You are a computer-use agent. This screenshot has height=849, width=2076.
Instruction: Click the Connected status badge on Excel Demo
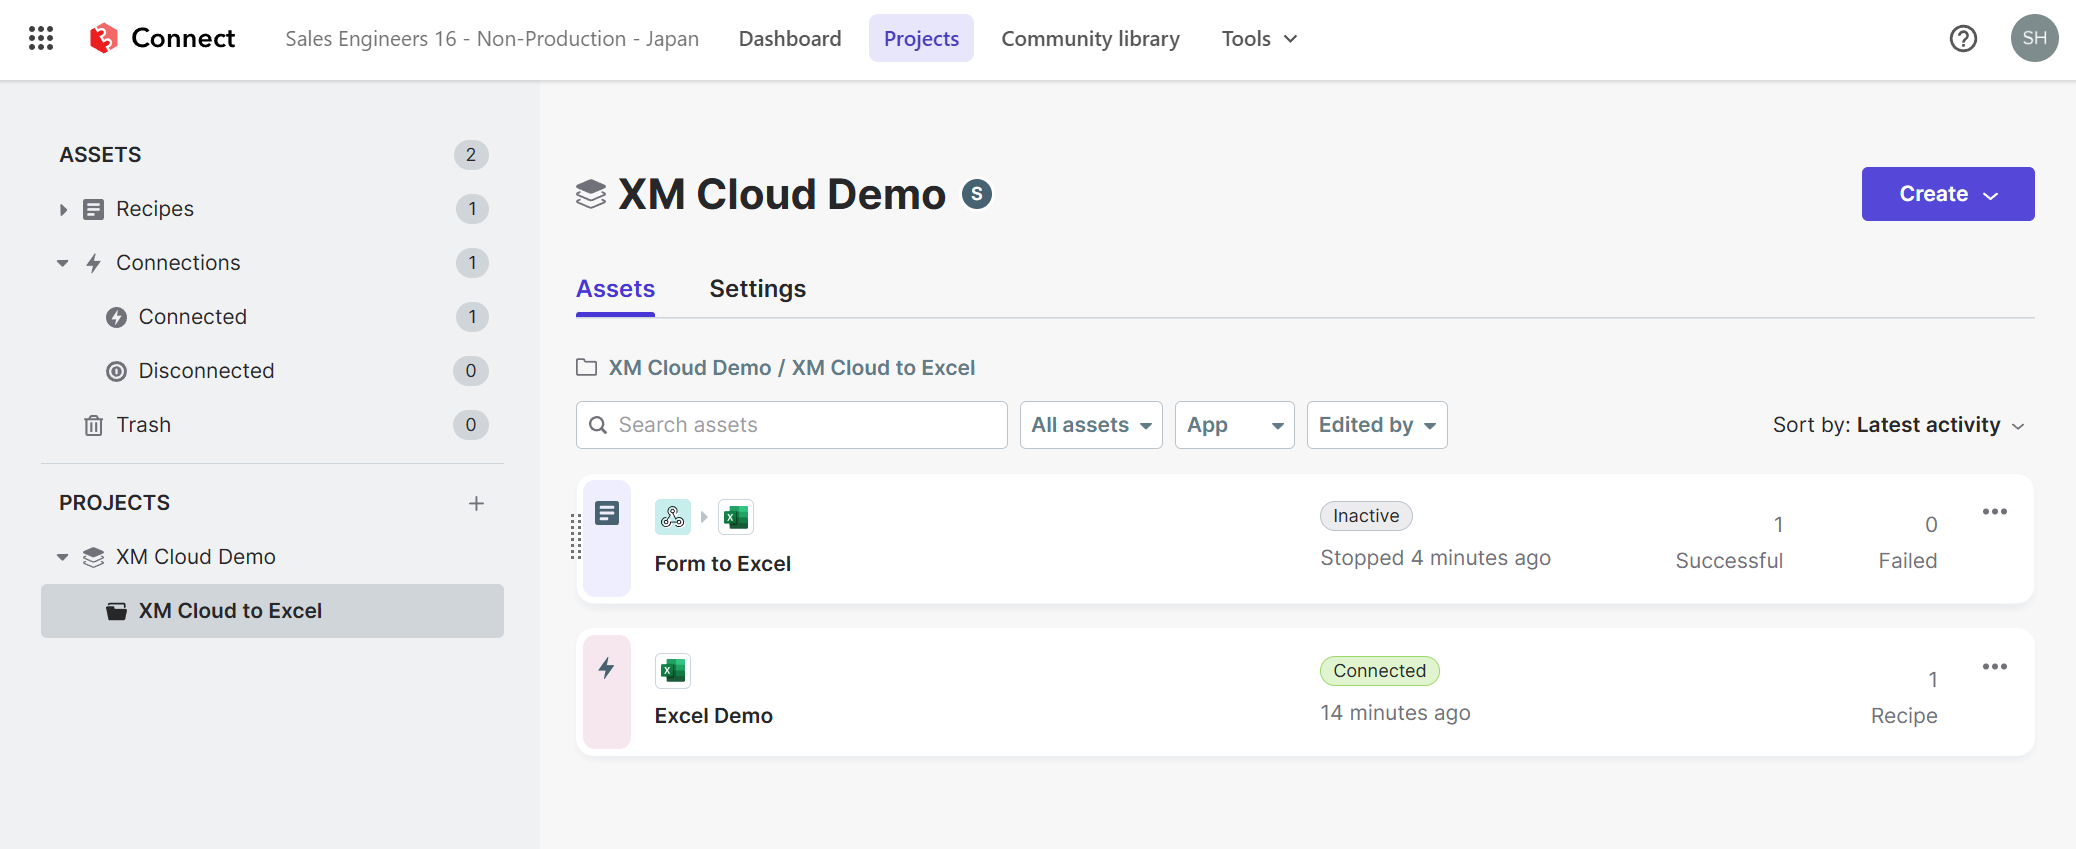click(x=1380, y=671)
